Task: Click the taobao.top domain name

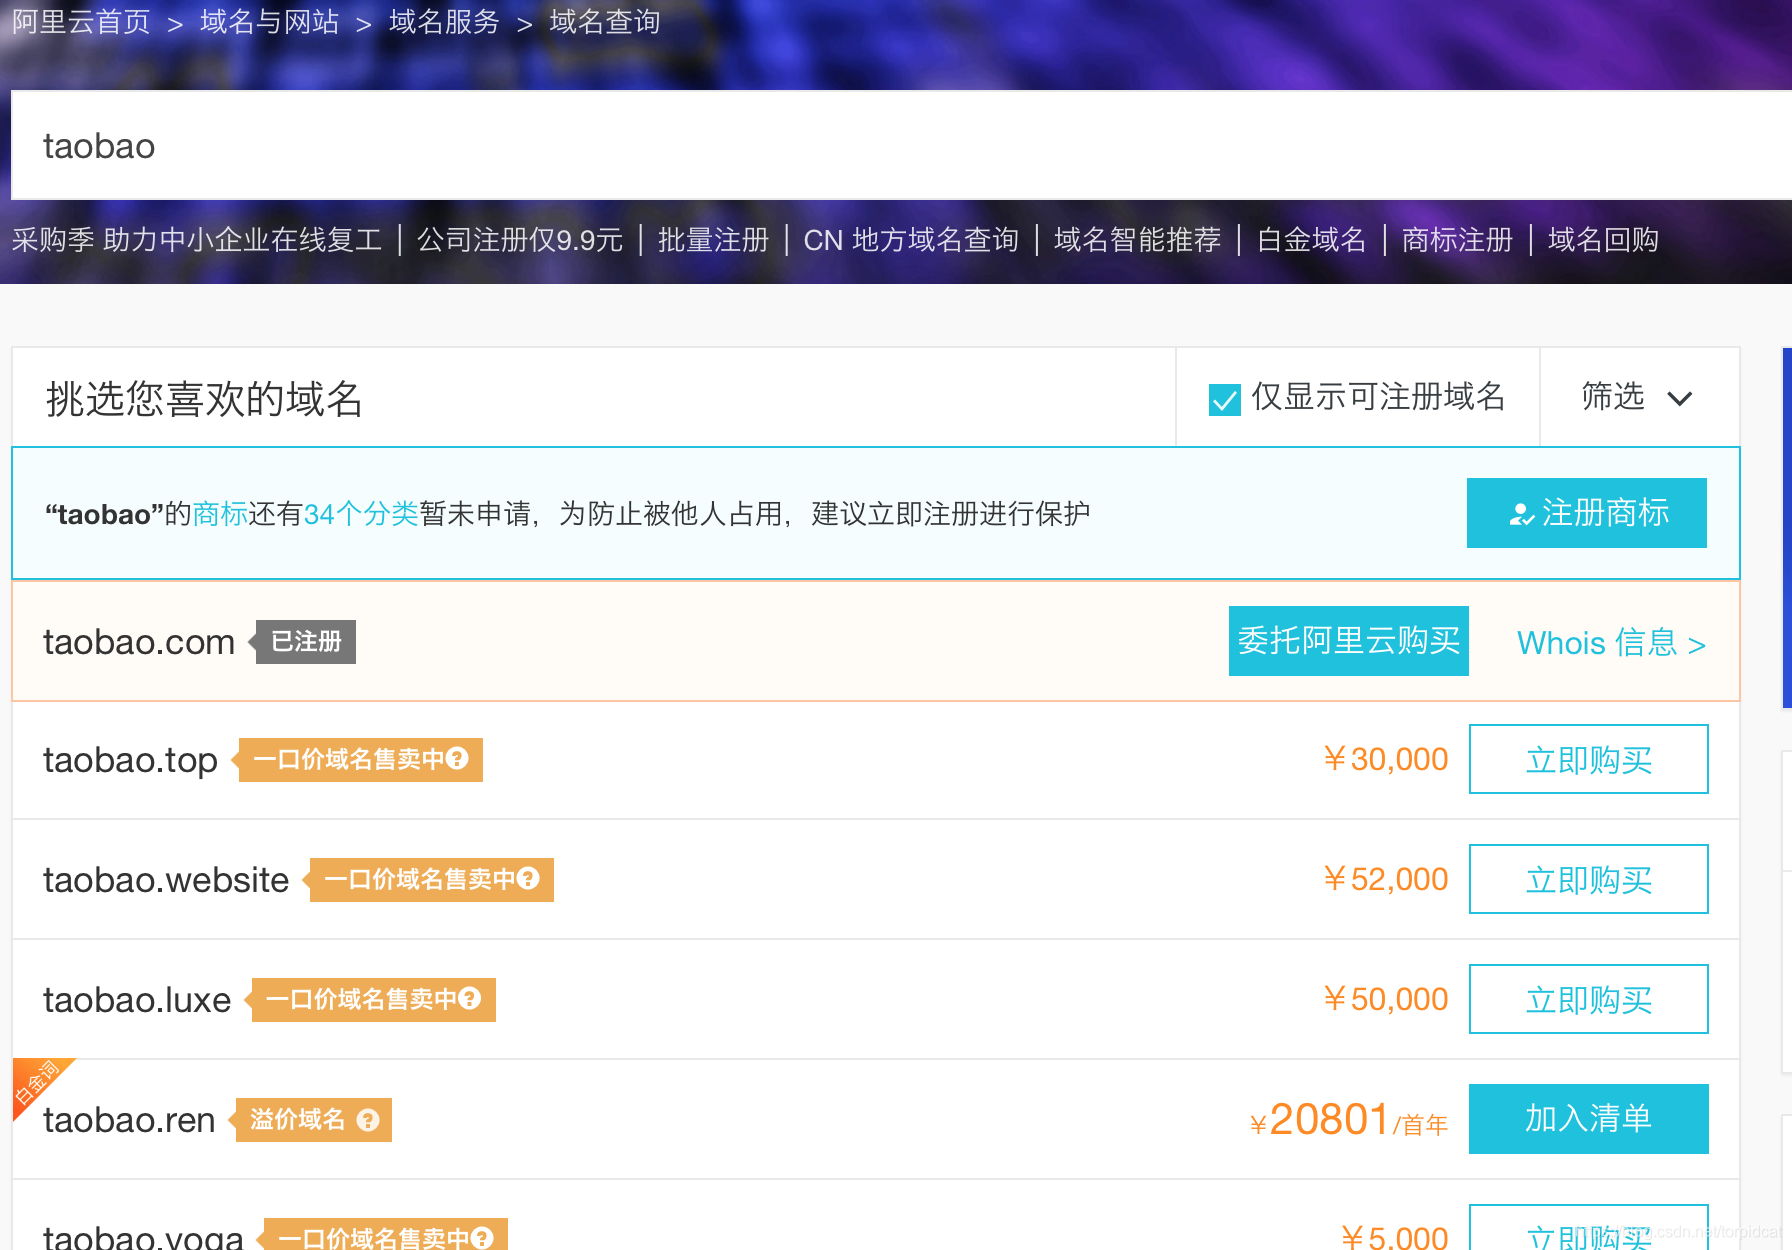Action: click(x=130, y=760)
